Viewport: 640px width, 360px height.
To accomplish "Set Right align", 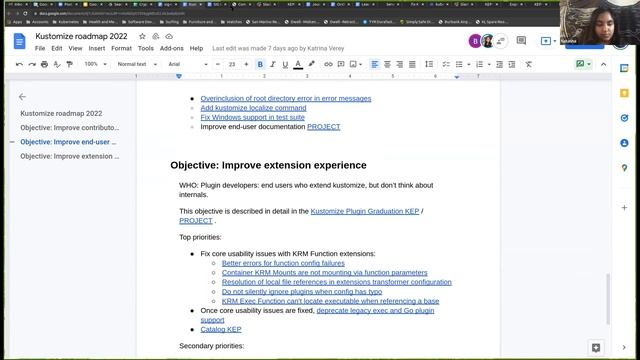I will 400,64.
